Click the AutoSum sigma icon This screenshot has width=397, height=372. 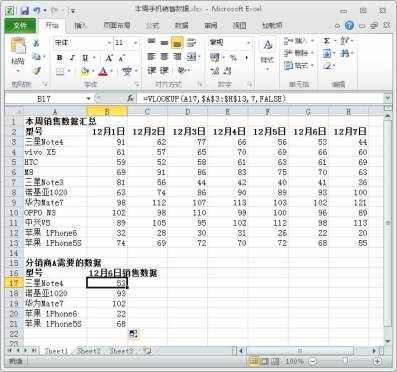[327, 41]
